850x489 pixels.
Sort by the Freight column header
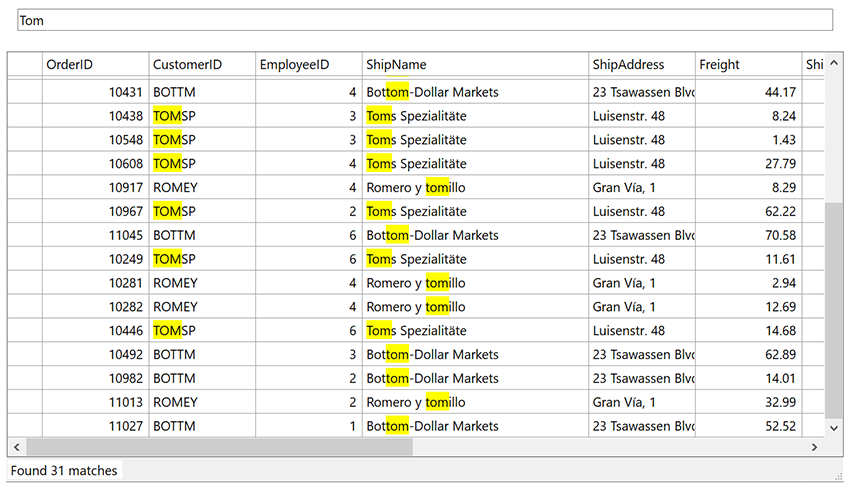(747, 65)
